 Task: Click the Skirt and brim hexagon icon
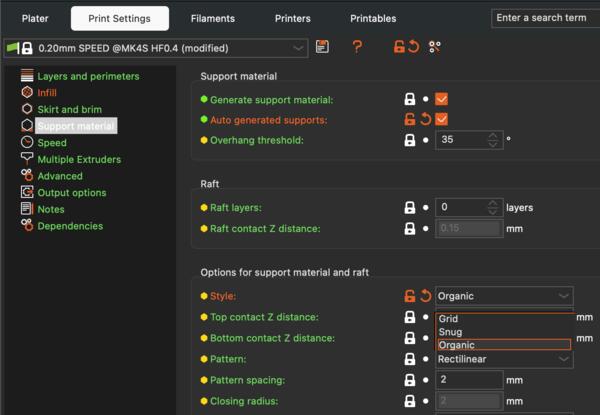coord(27,109)
